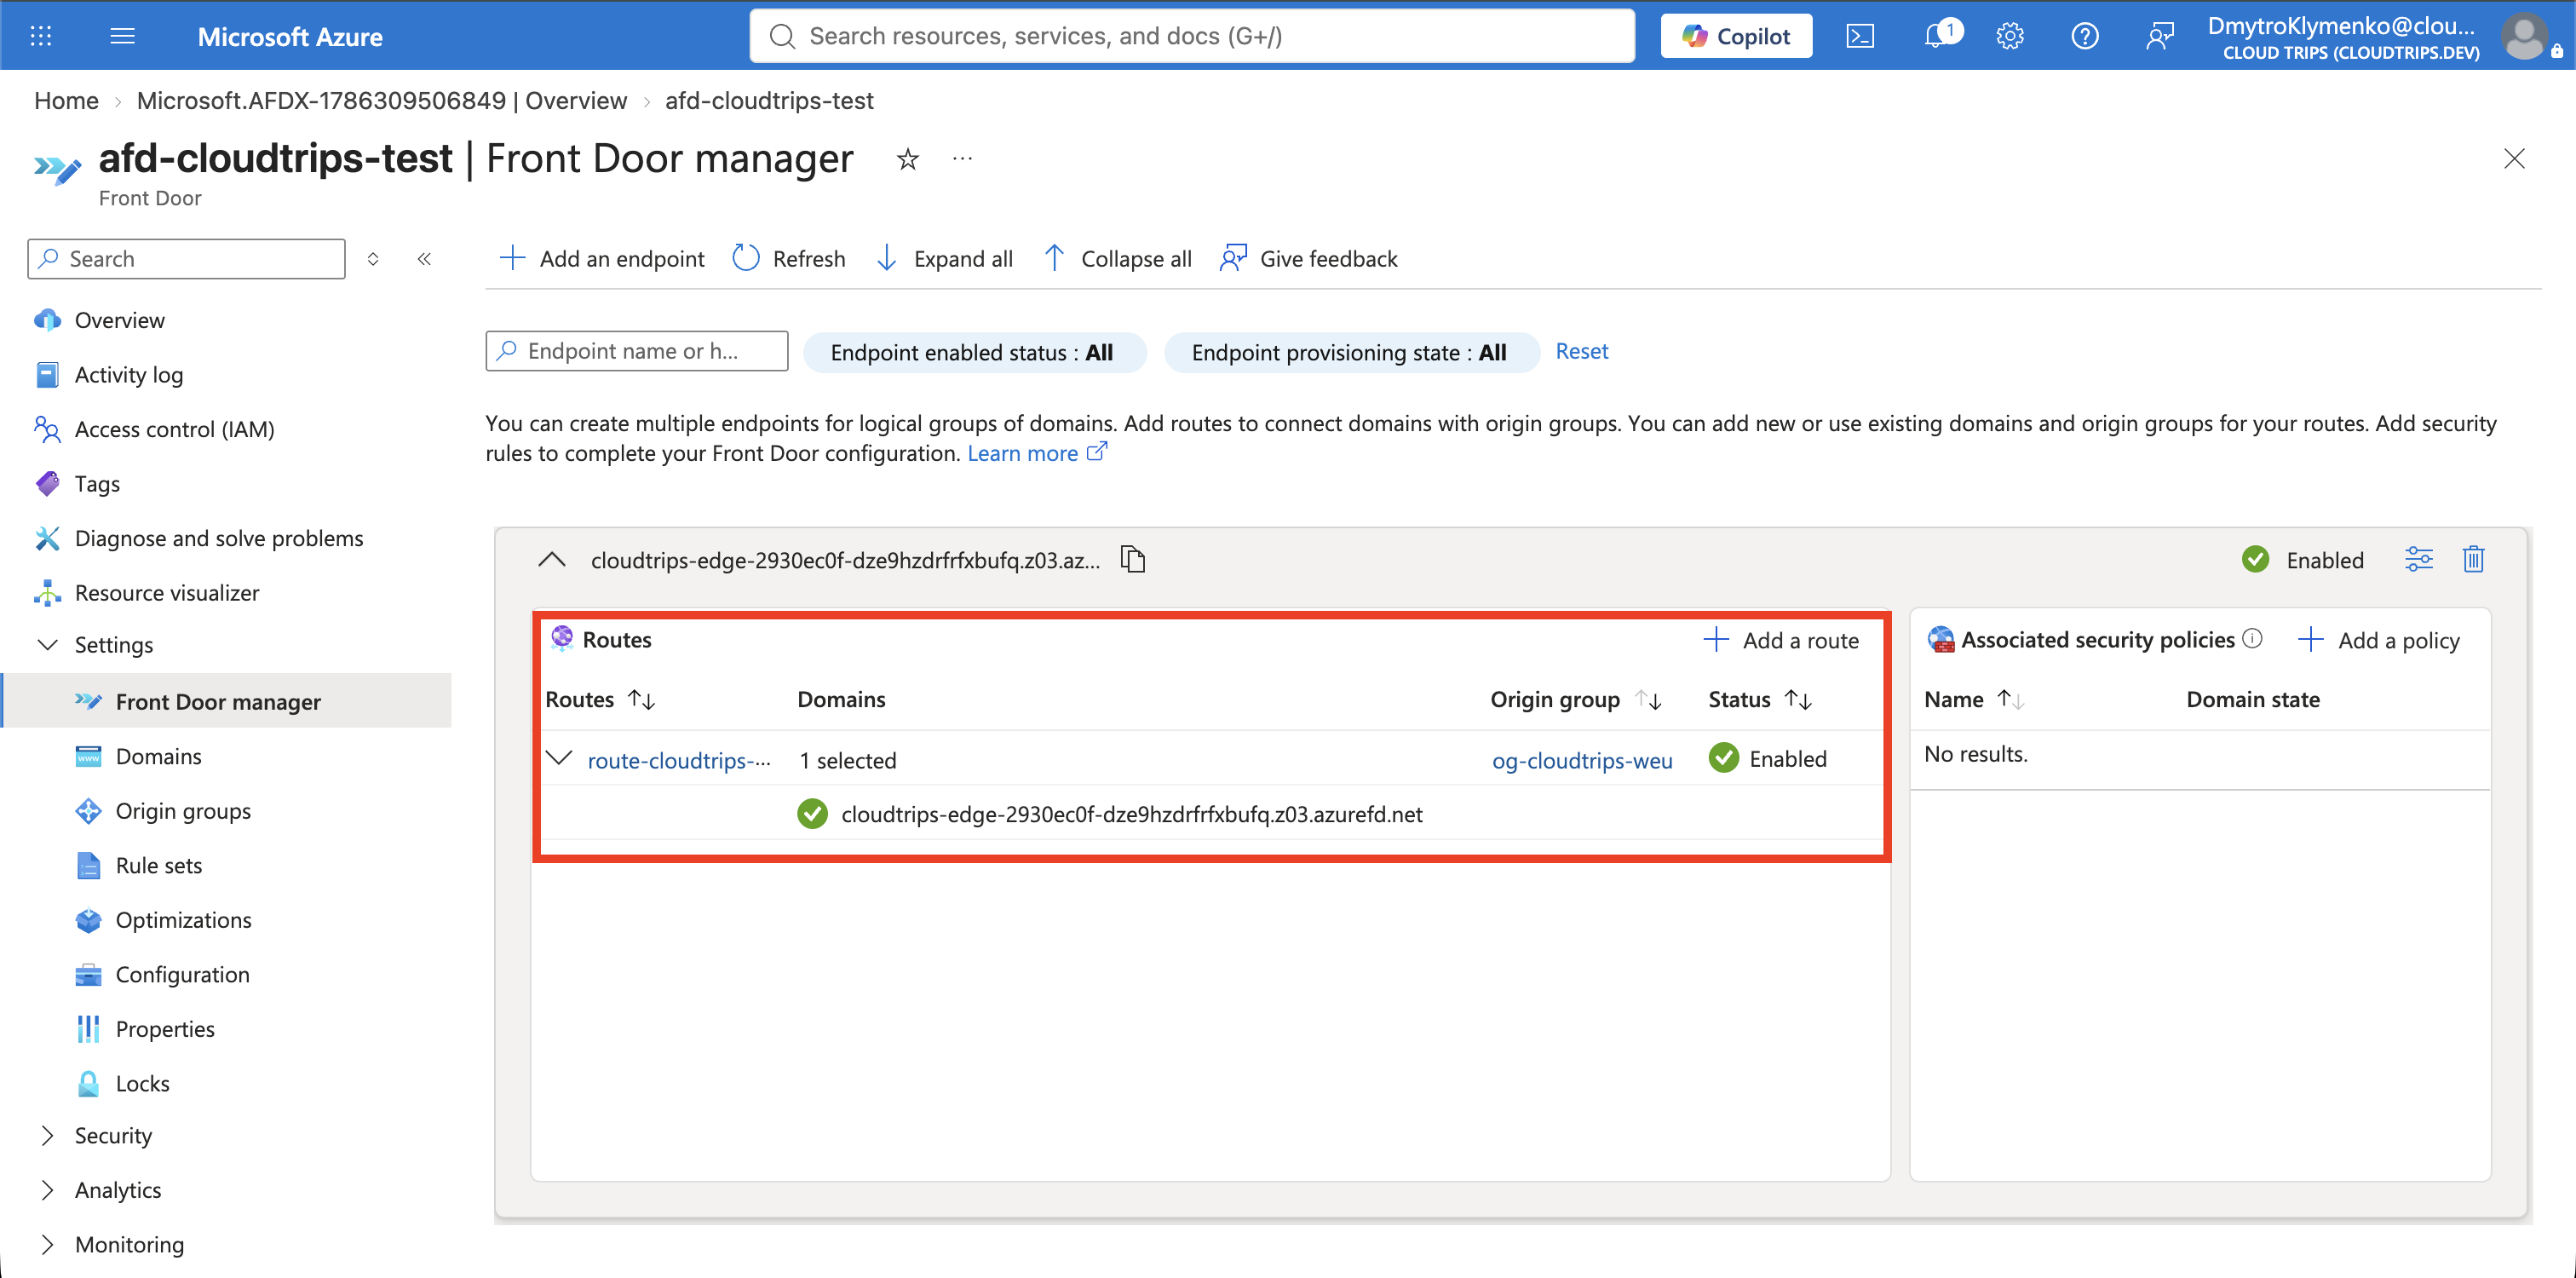Sort by the Routes column

tap(600, 699)
